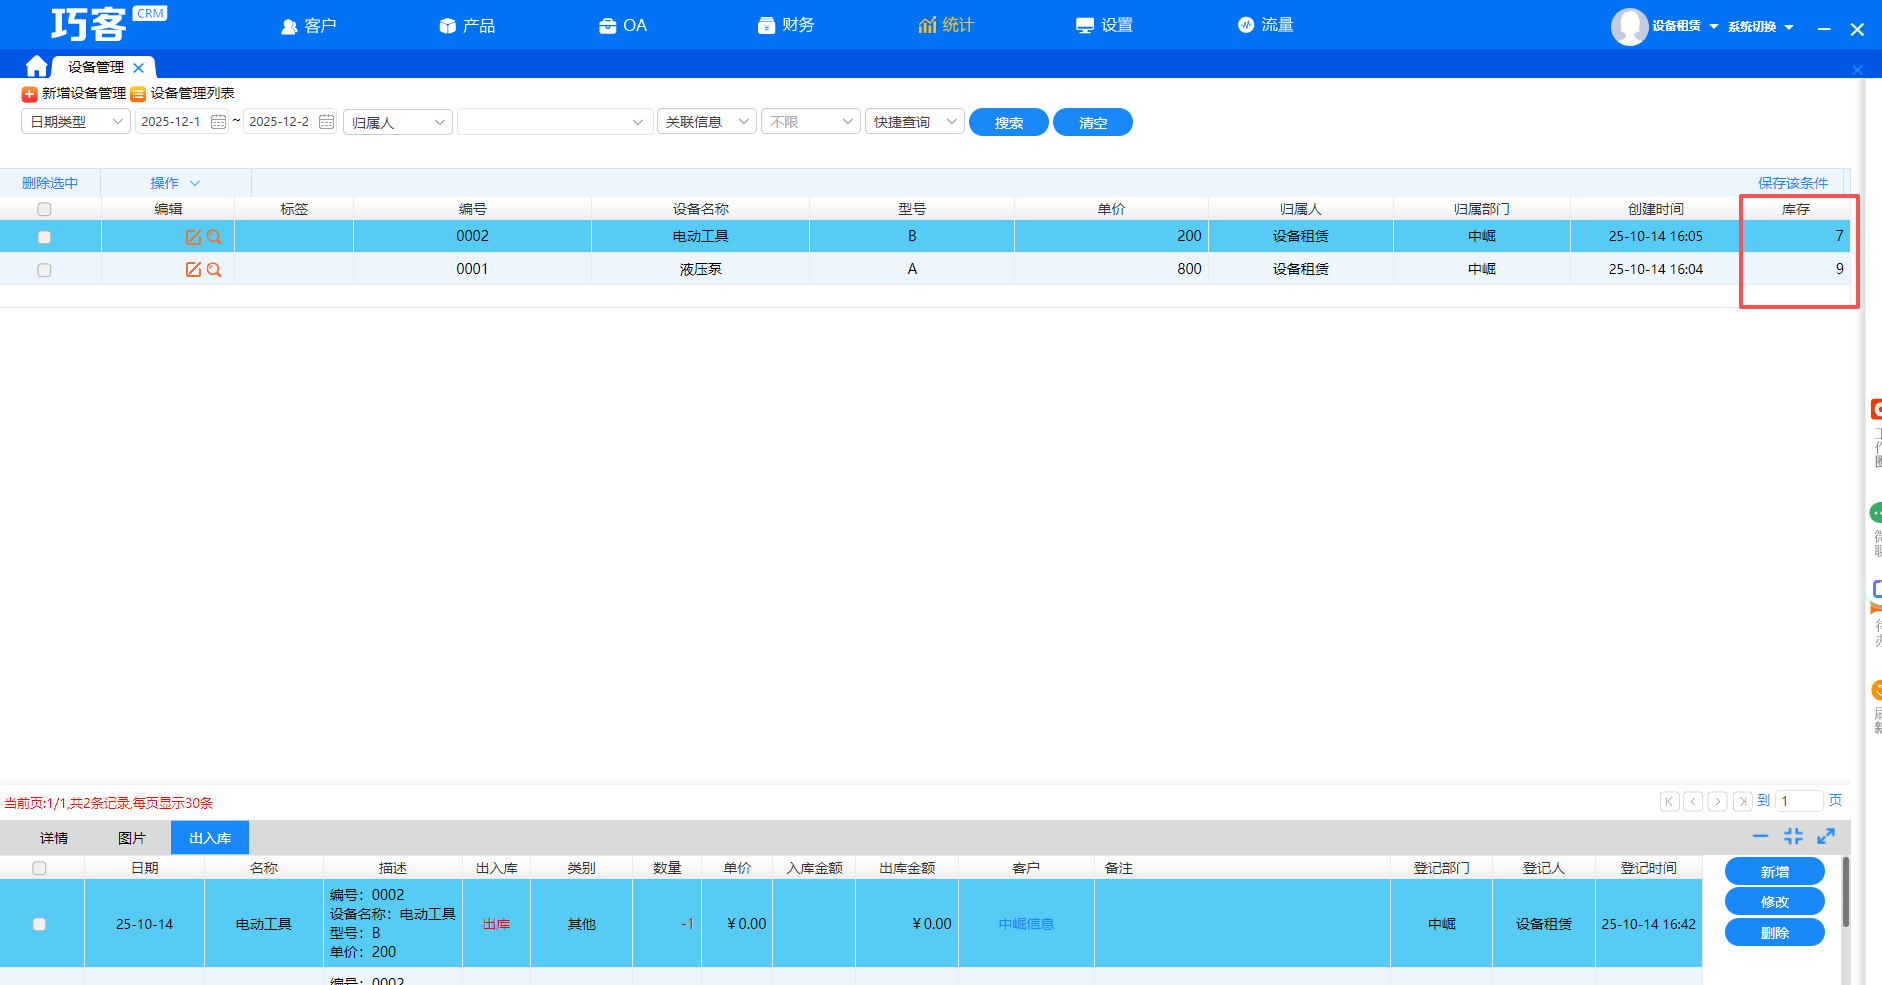1882x985 pixels.
Task: Expand the 日期类型 dropdown
Action: pyautogui.click(x=76, y=122)
